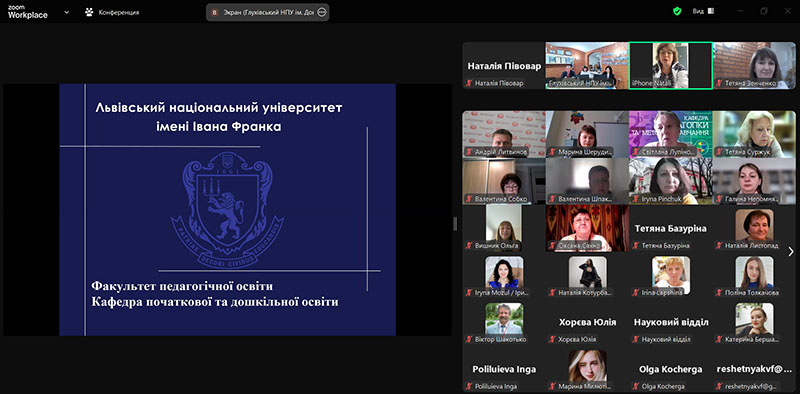Viewport: 800px width, 394px height.
Task: Click muted mic icon on Тетяна Суржук tile
Action: coord(718,152)
